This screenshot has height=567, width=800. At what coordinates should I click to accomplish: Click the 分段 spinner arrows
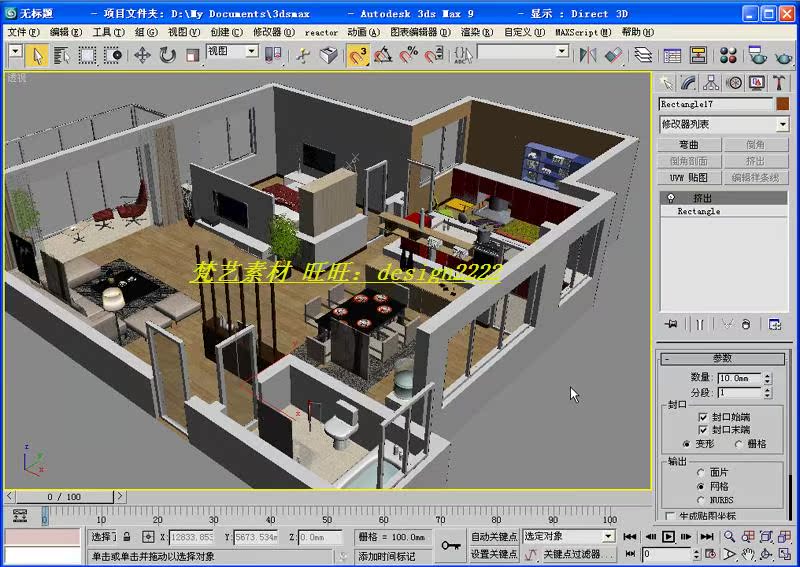tap(767, 392)
